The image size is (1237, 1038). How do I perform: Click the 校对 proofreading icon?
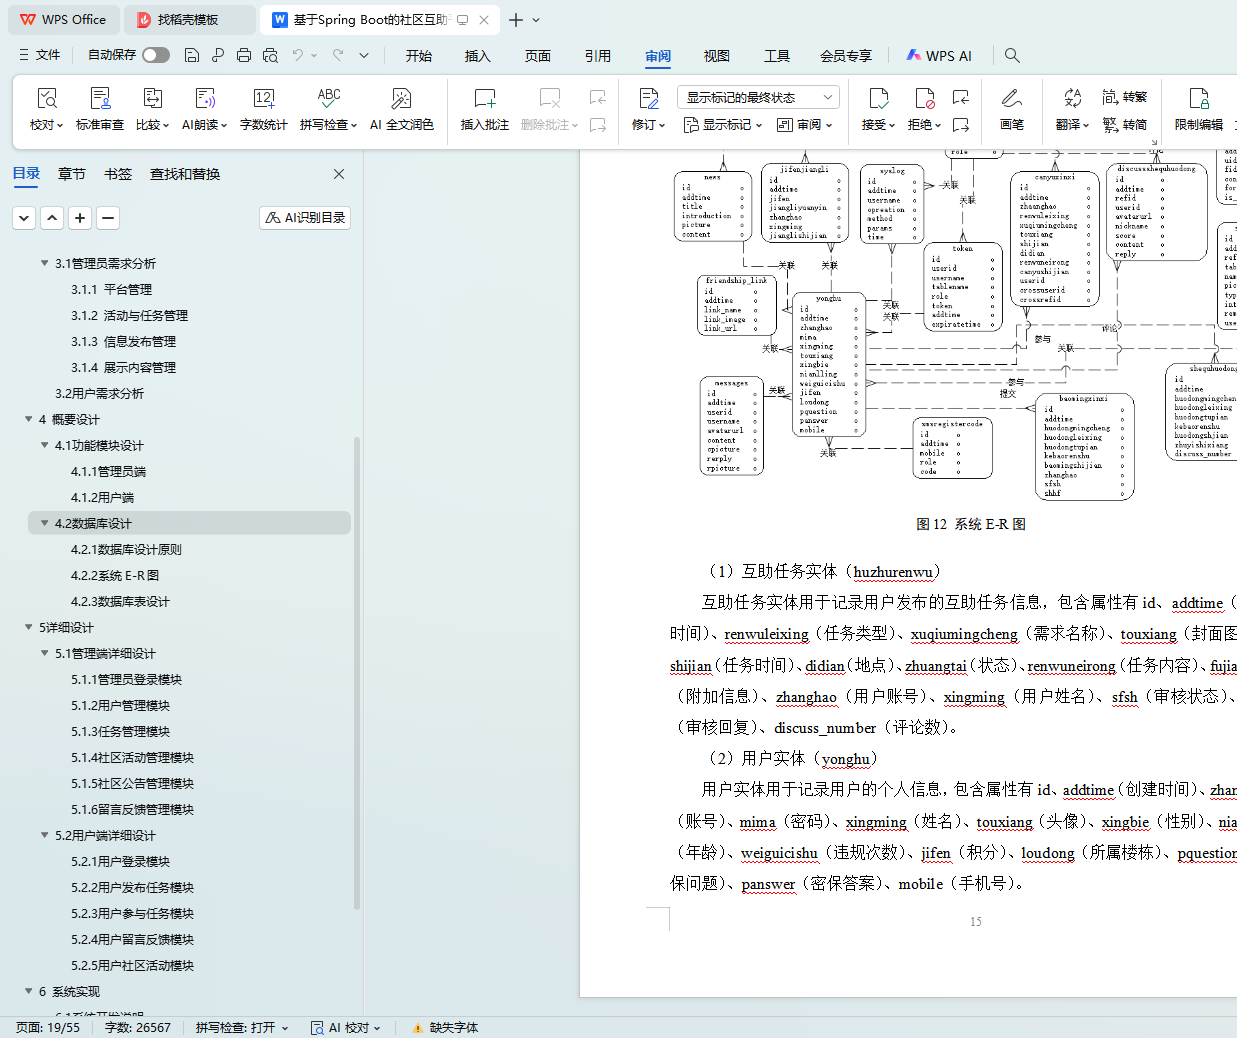[46, 99]
